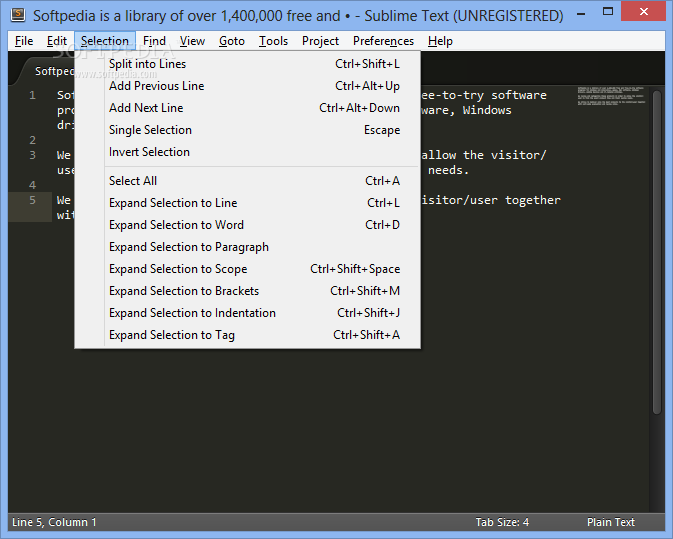Click the text 'isitor/user together'
This screenshot has width=673, height=539.
[491, 200]
